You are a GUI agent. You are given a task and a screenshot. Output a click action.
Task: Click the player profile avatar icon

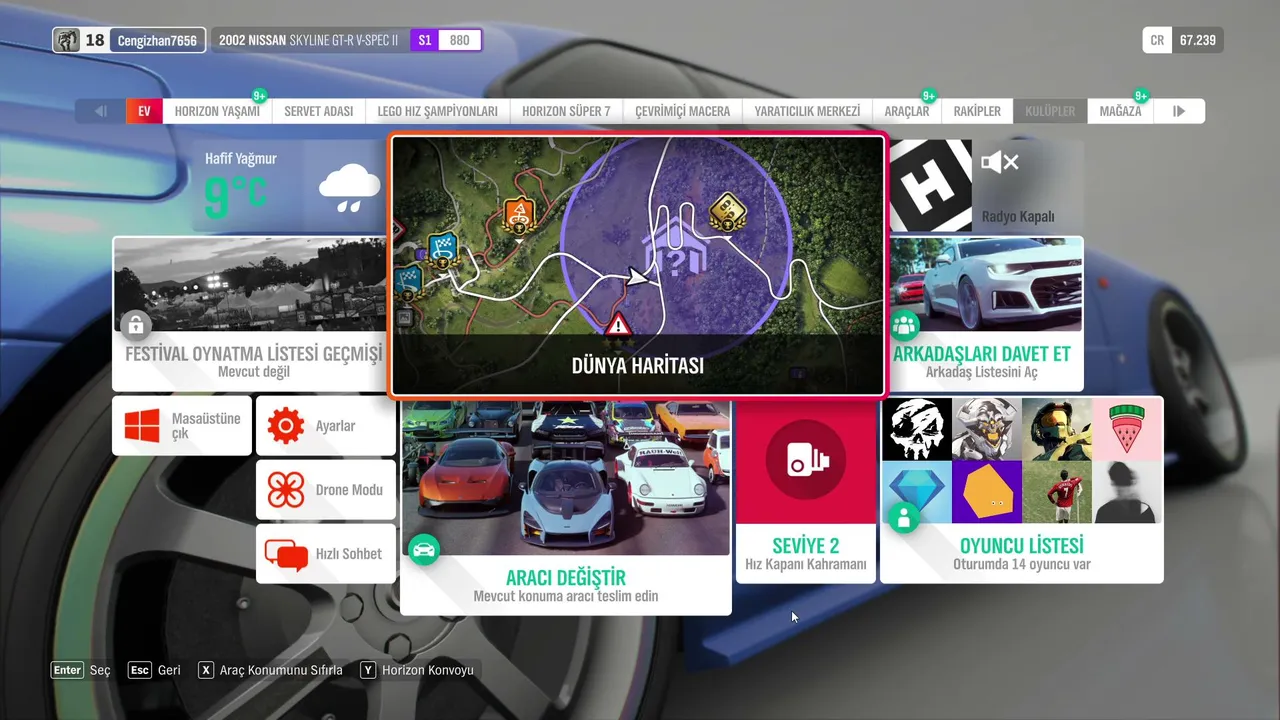(x=66, y=40)
